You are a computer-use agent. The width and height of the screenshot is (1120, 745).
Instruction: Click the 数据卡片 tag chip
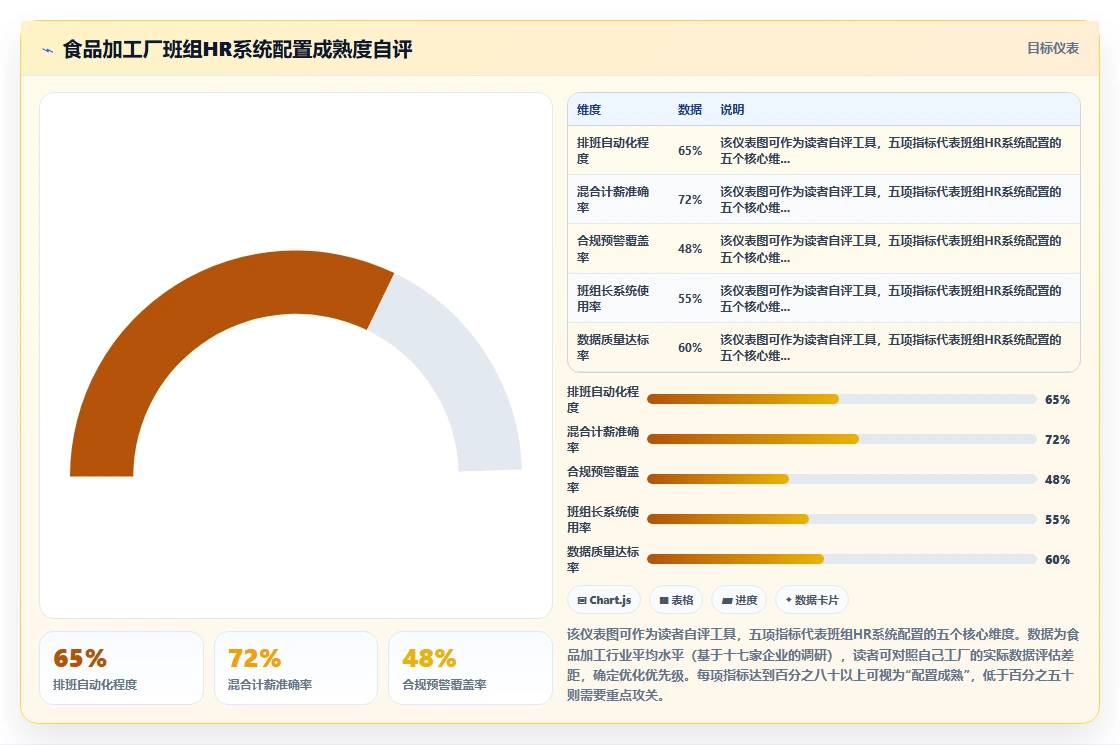coord(811,600)
